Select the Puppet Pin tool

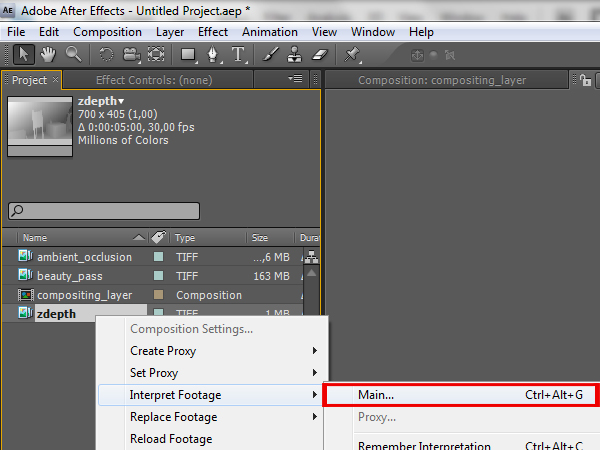353,54
